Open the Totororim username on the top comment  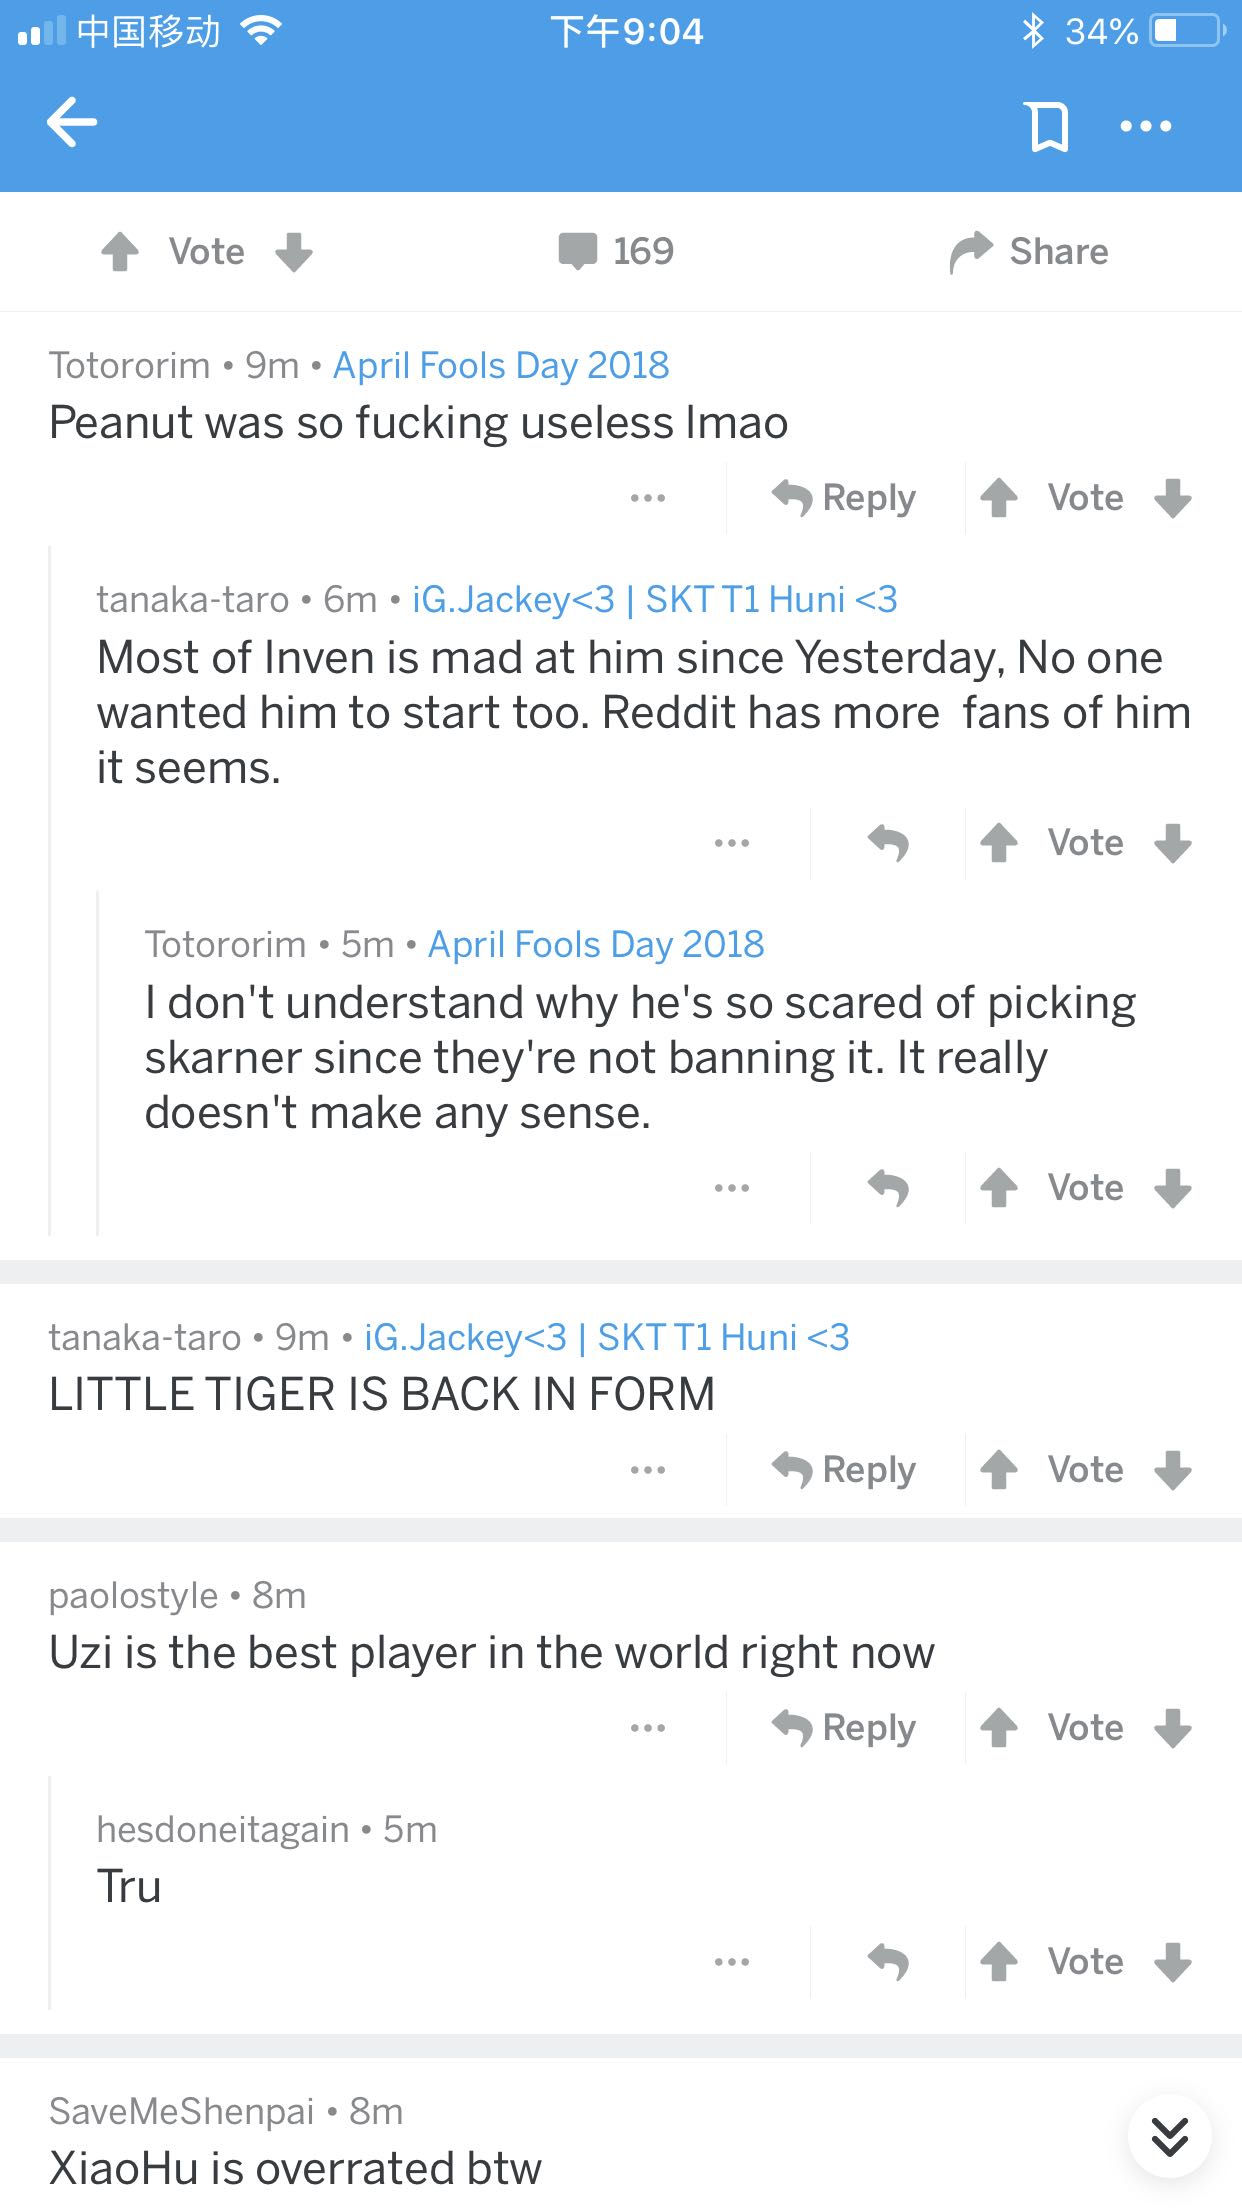coord(129,366)
